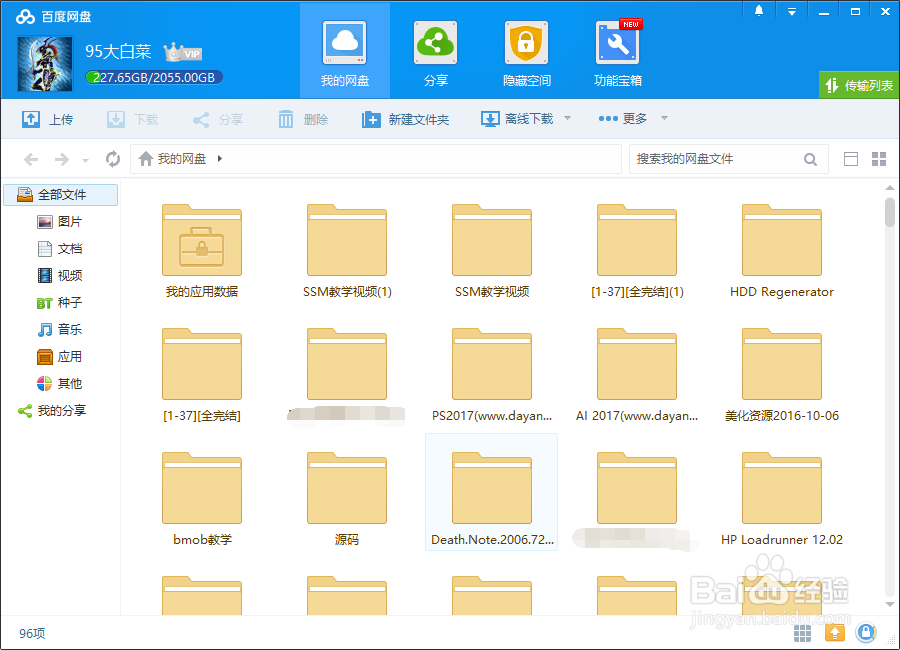900x650 pixels.
Task: Open the 我的网盘 tab
Action: point(344,51)
